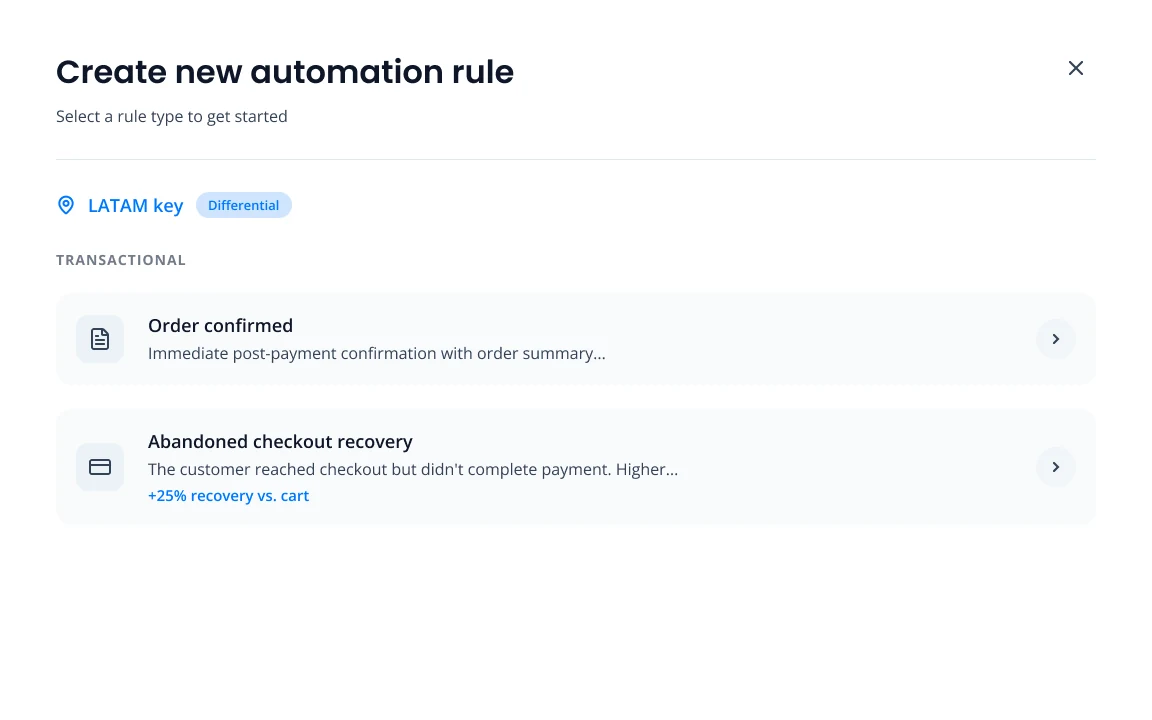Choose the Abandoned checkout recovery title
The image size is (1152, 720).
280,442
